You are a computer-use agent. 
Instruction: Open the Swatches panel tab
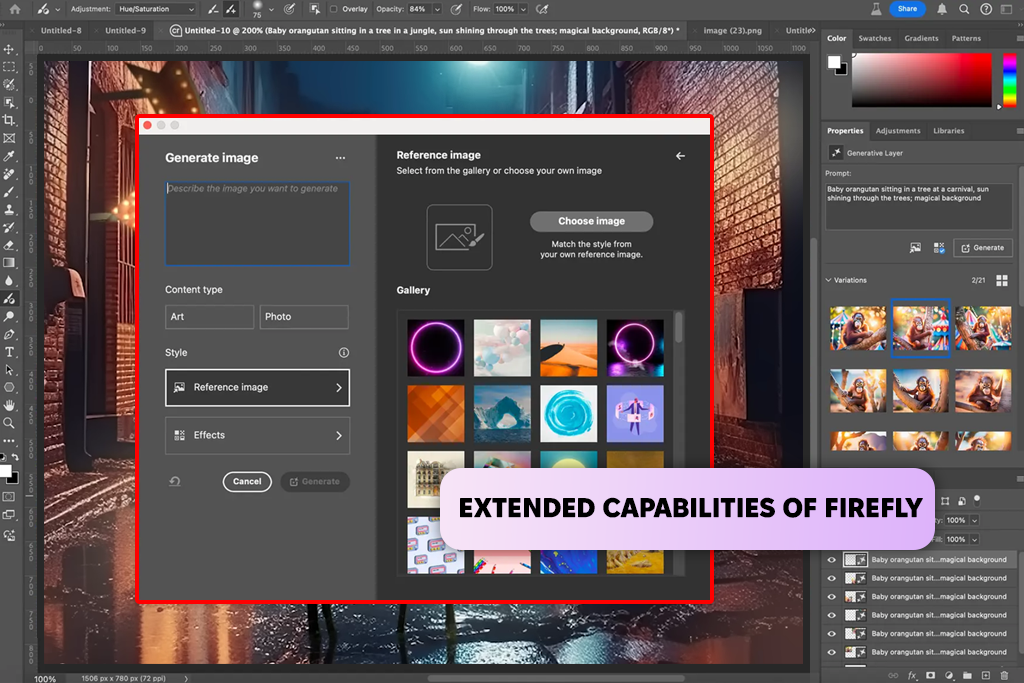[x=874, y=39]
